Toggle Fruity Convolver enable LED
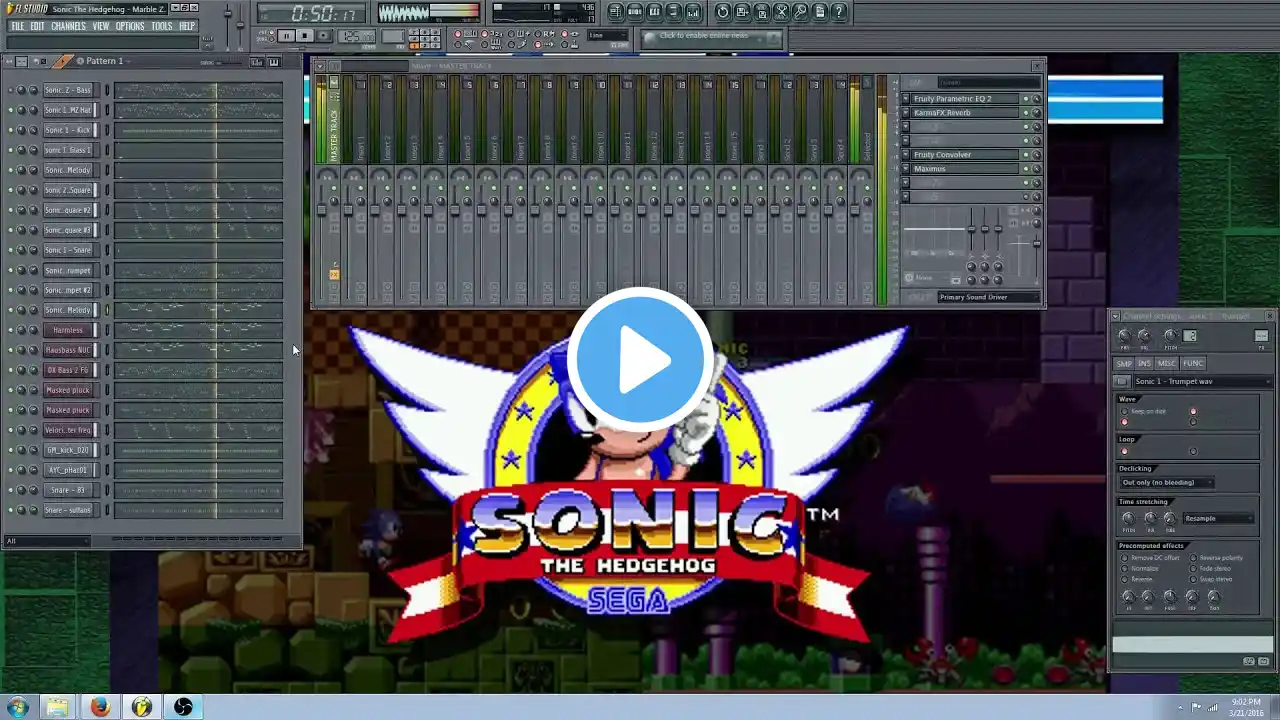 (x=1025, y=155)
